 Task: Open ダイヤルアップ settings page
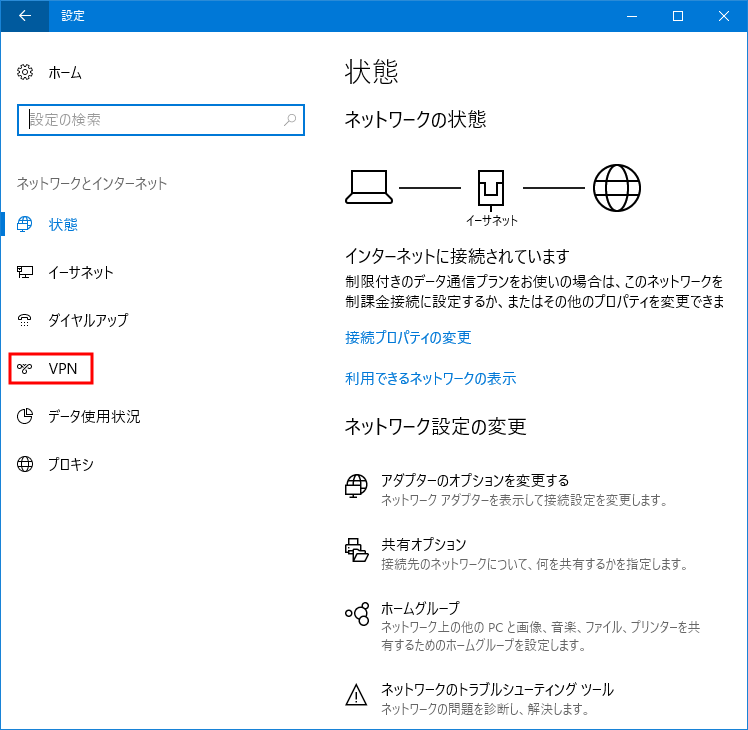tap(88, 321)
